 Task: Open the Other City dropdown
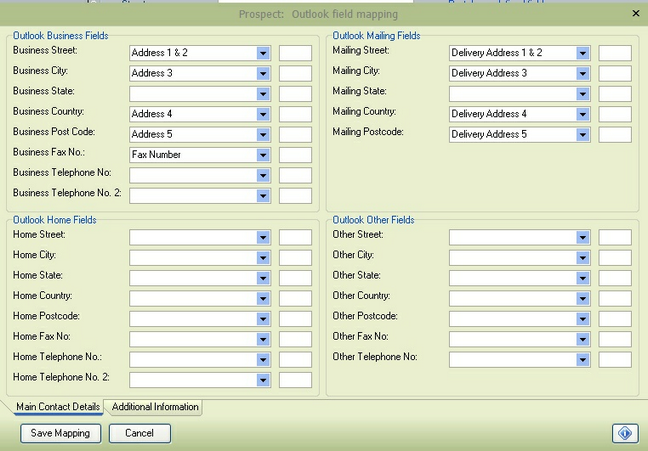pos(582,257)
